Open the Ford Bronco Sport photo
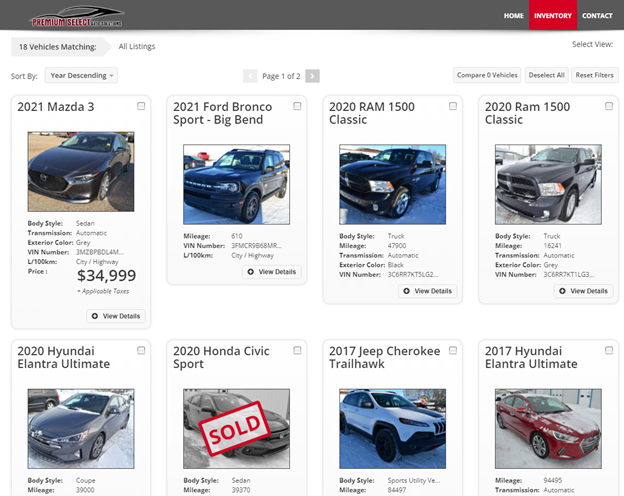The width and height of the screenshot is (624, 496). 236,184
